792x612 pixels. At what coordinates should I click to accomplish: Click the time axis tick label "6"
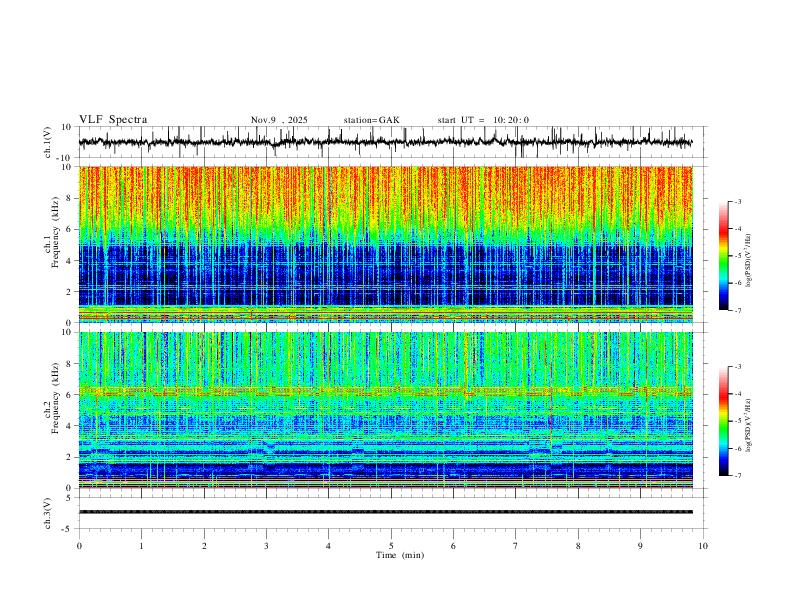[453, 546]
